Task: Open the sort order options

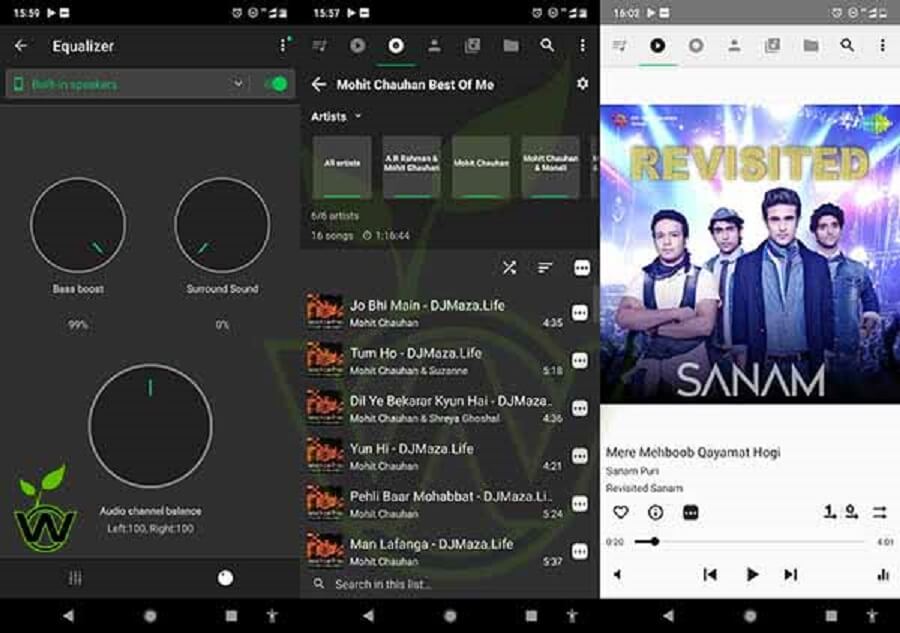Action: [x=545, y=268]
